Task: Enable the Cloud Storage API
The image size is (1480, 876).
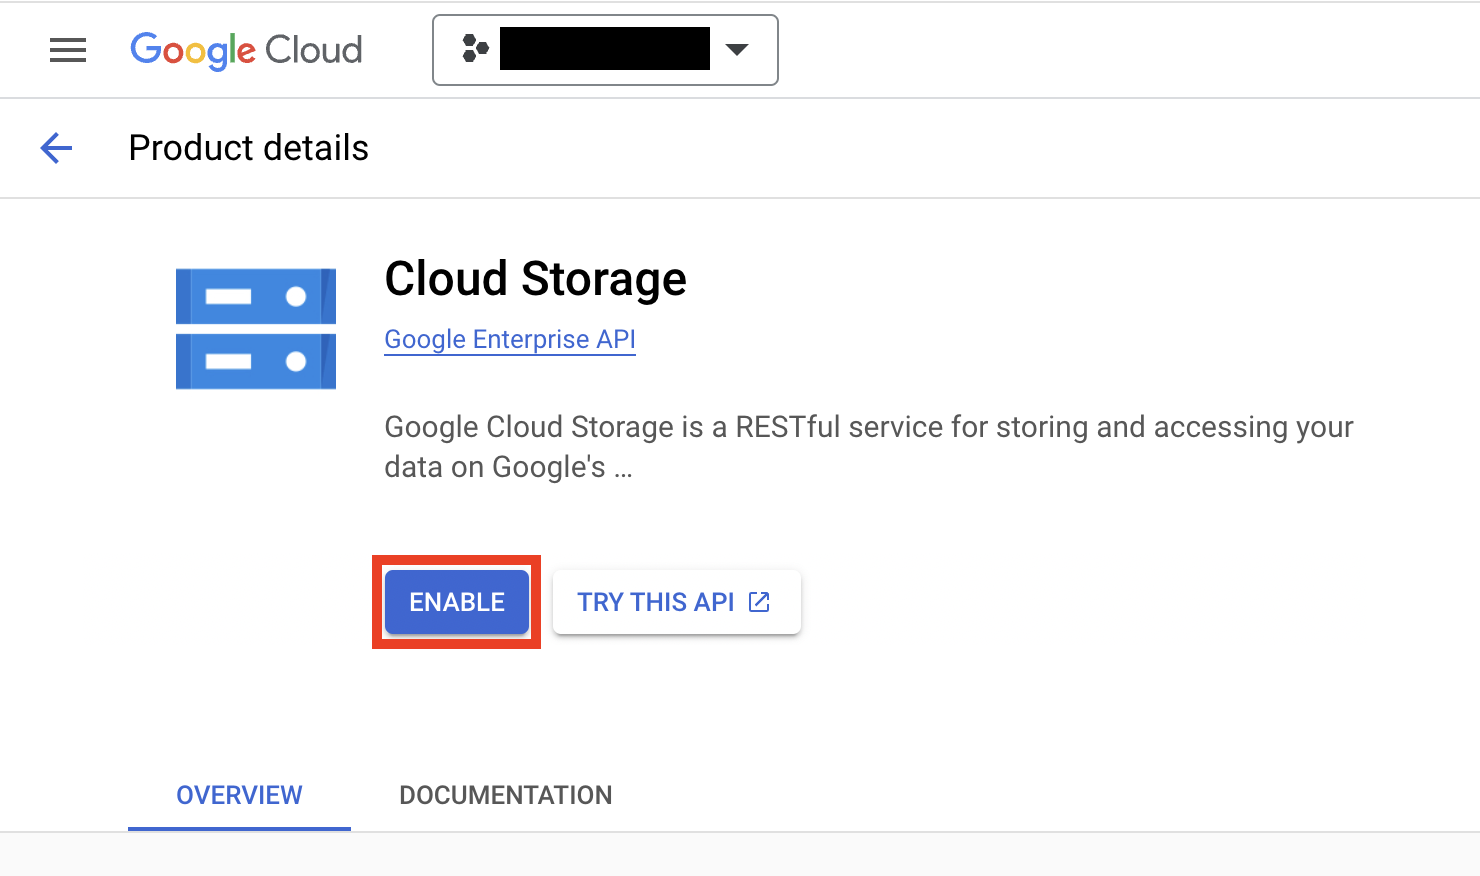Action: (457, 602)
